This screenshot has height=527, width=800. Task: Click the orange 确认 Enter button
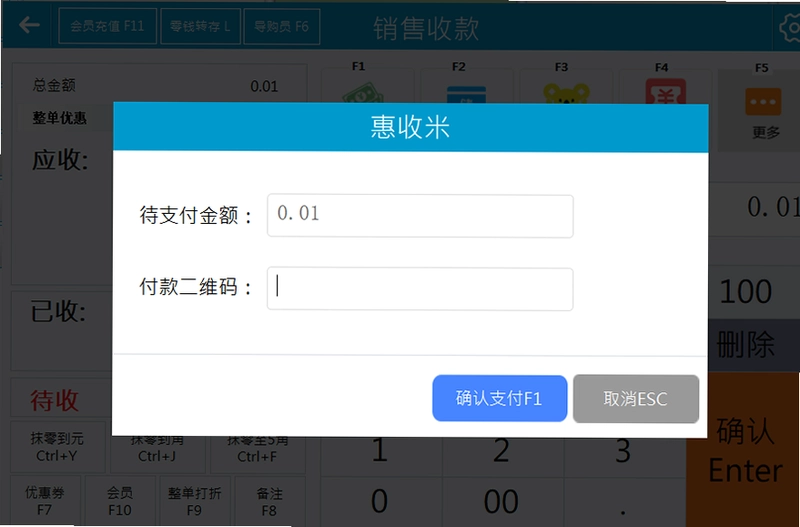pyautogui.click(x=744, y=449)
